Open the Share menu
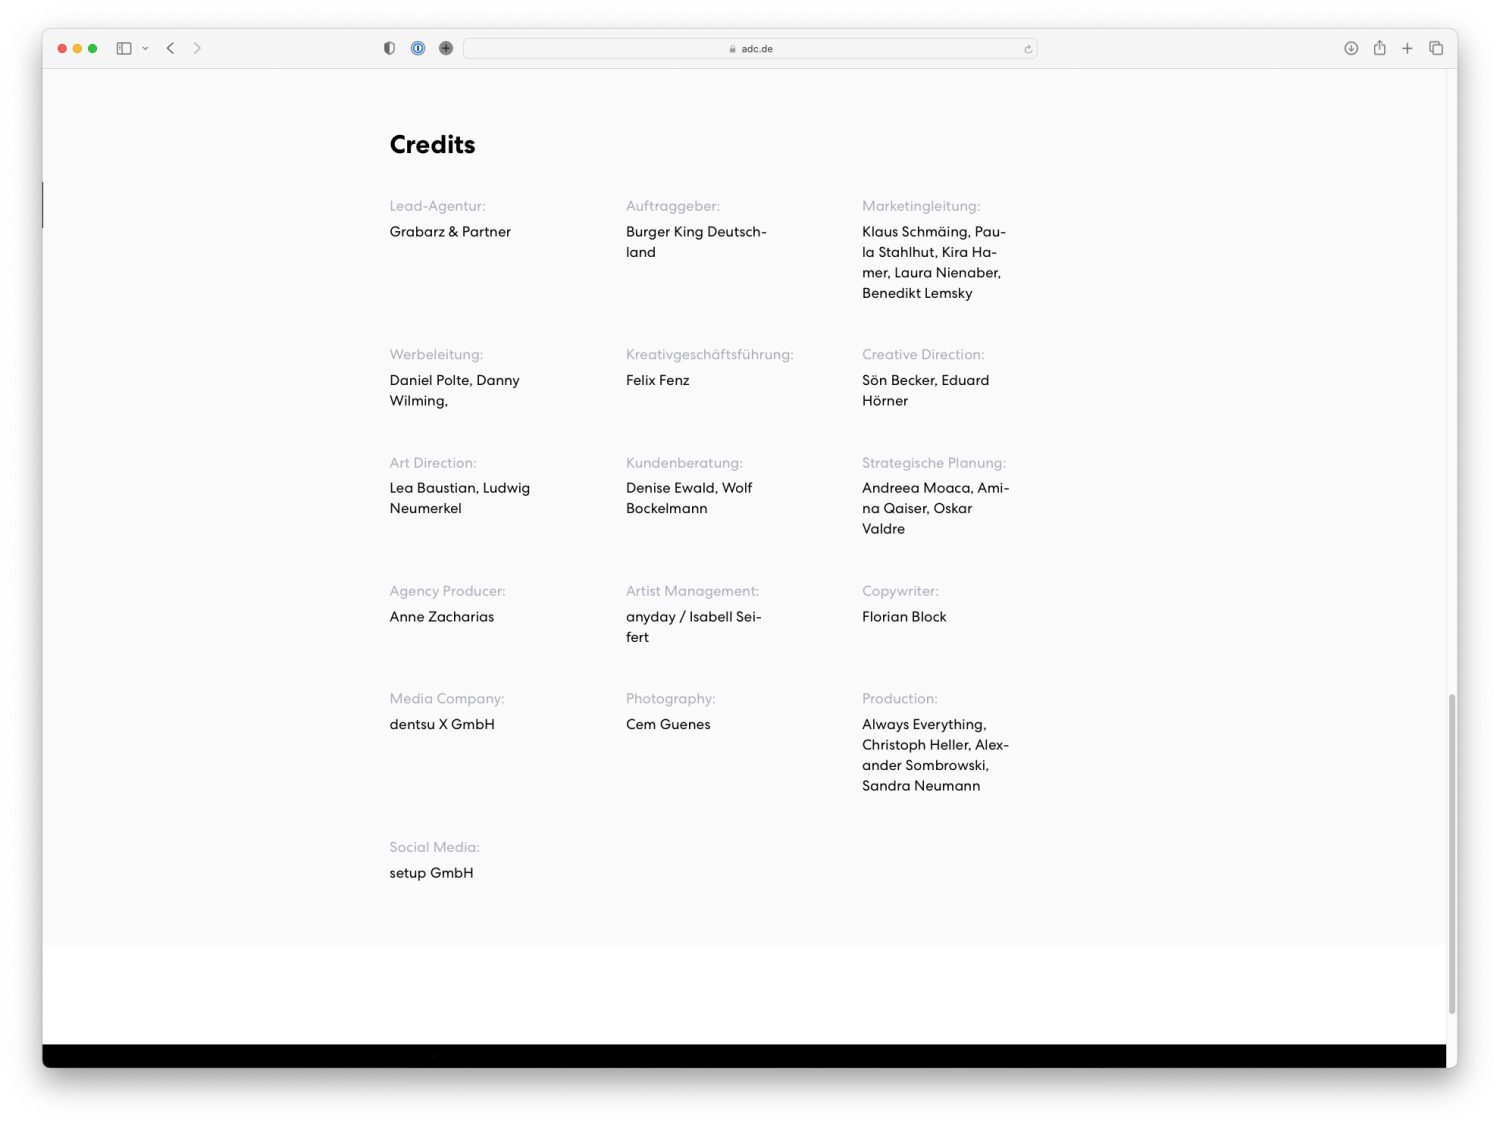 (1379, 48)
